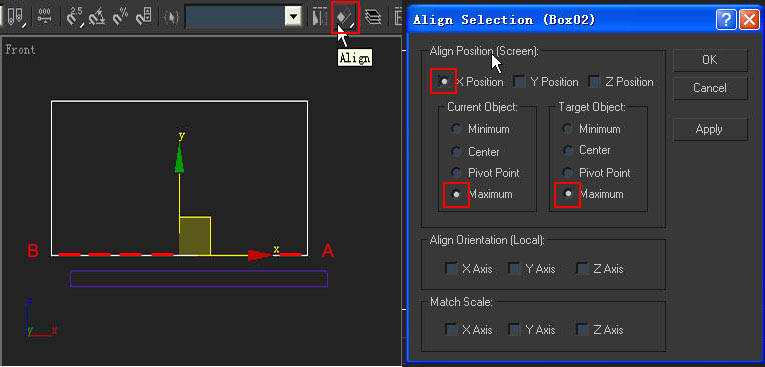Toggle the Angle Snap magnet icon
Image resolution: width=765 pixels, height=367 pixels.
[98, 18]
